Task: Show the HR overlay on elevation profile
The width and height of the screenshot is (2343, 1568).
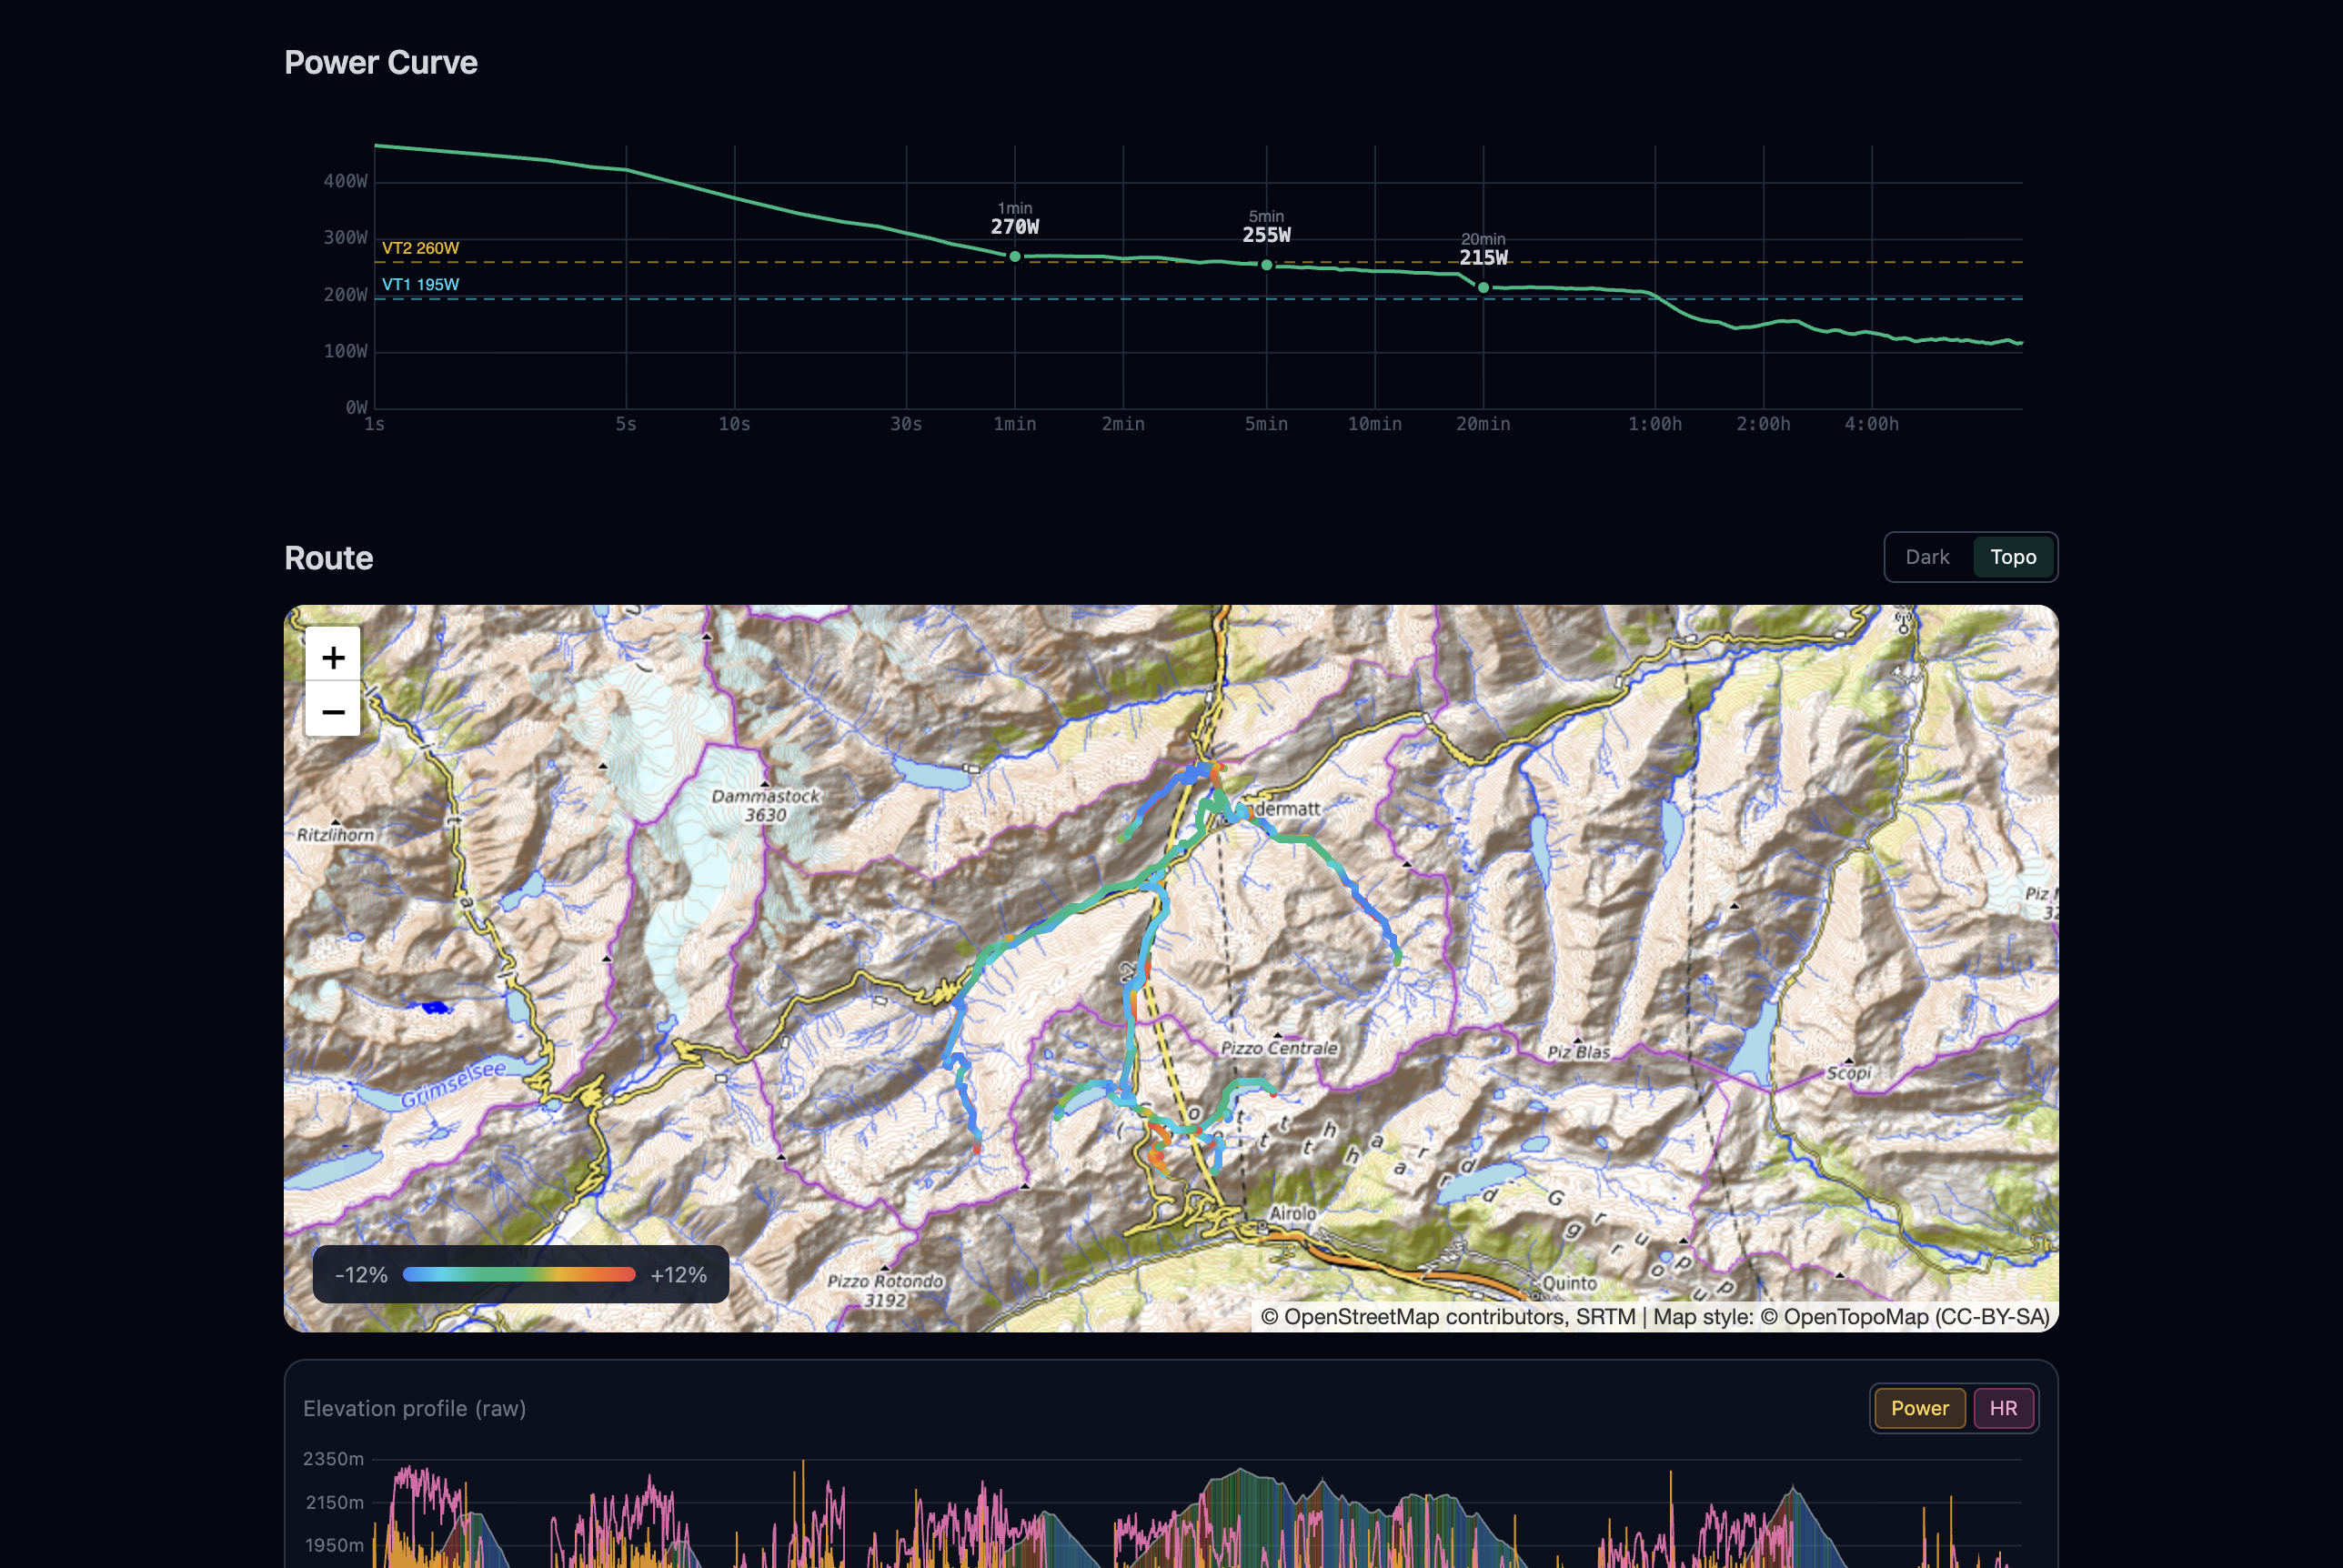Action: (x=2003, y=1407)
